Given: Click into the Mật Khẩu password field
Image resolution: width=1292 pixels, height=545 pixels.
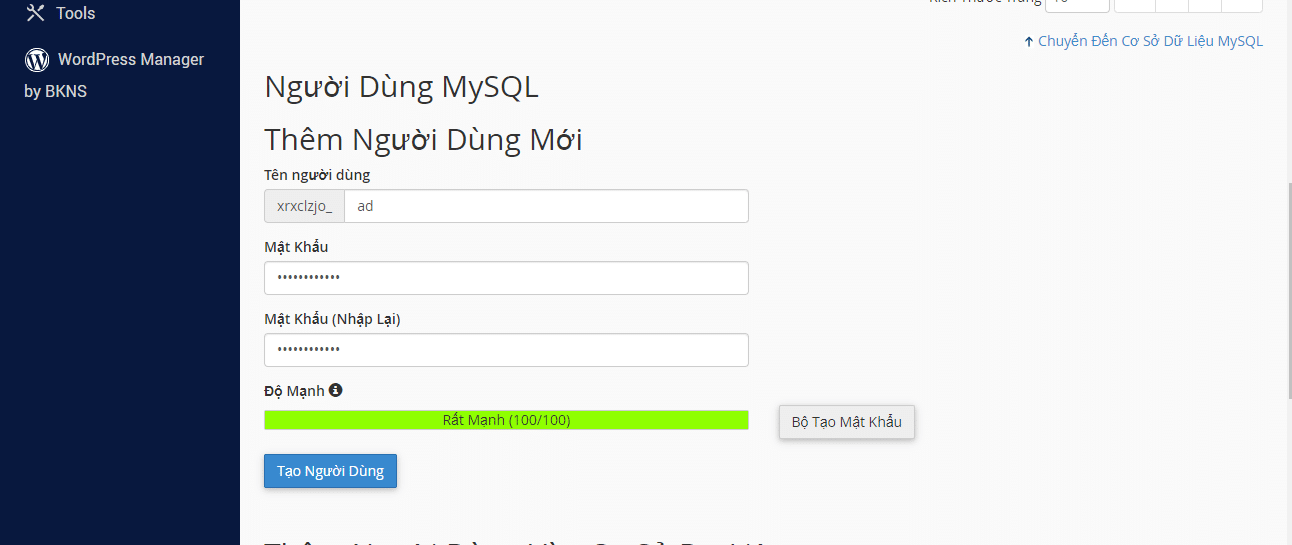Looking at the screenshot, I should point(506,278).
